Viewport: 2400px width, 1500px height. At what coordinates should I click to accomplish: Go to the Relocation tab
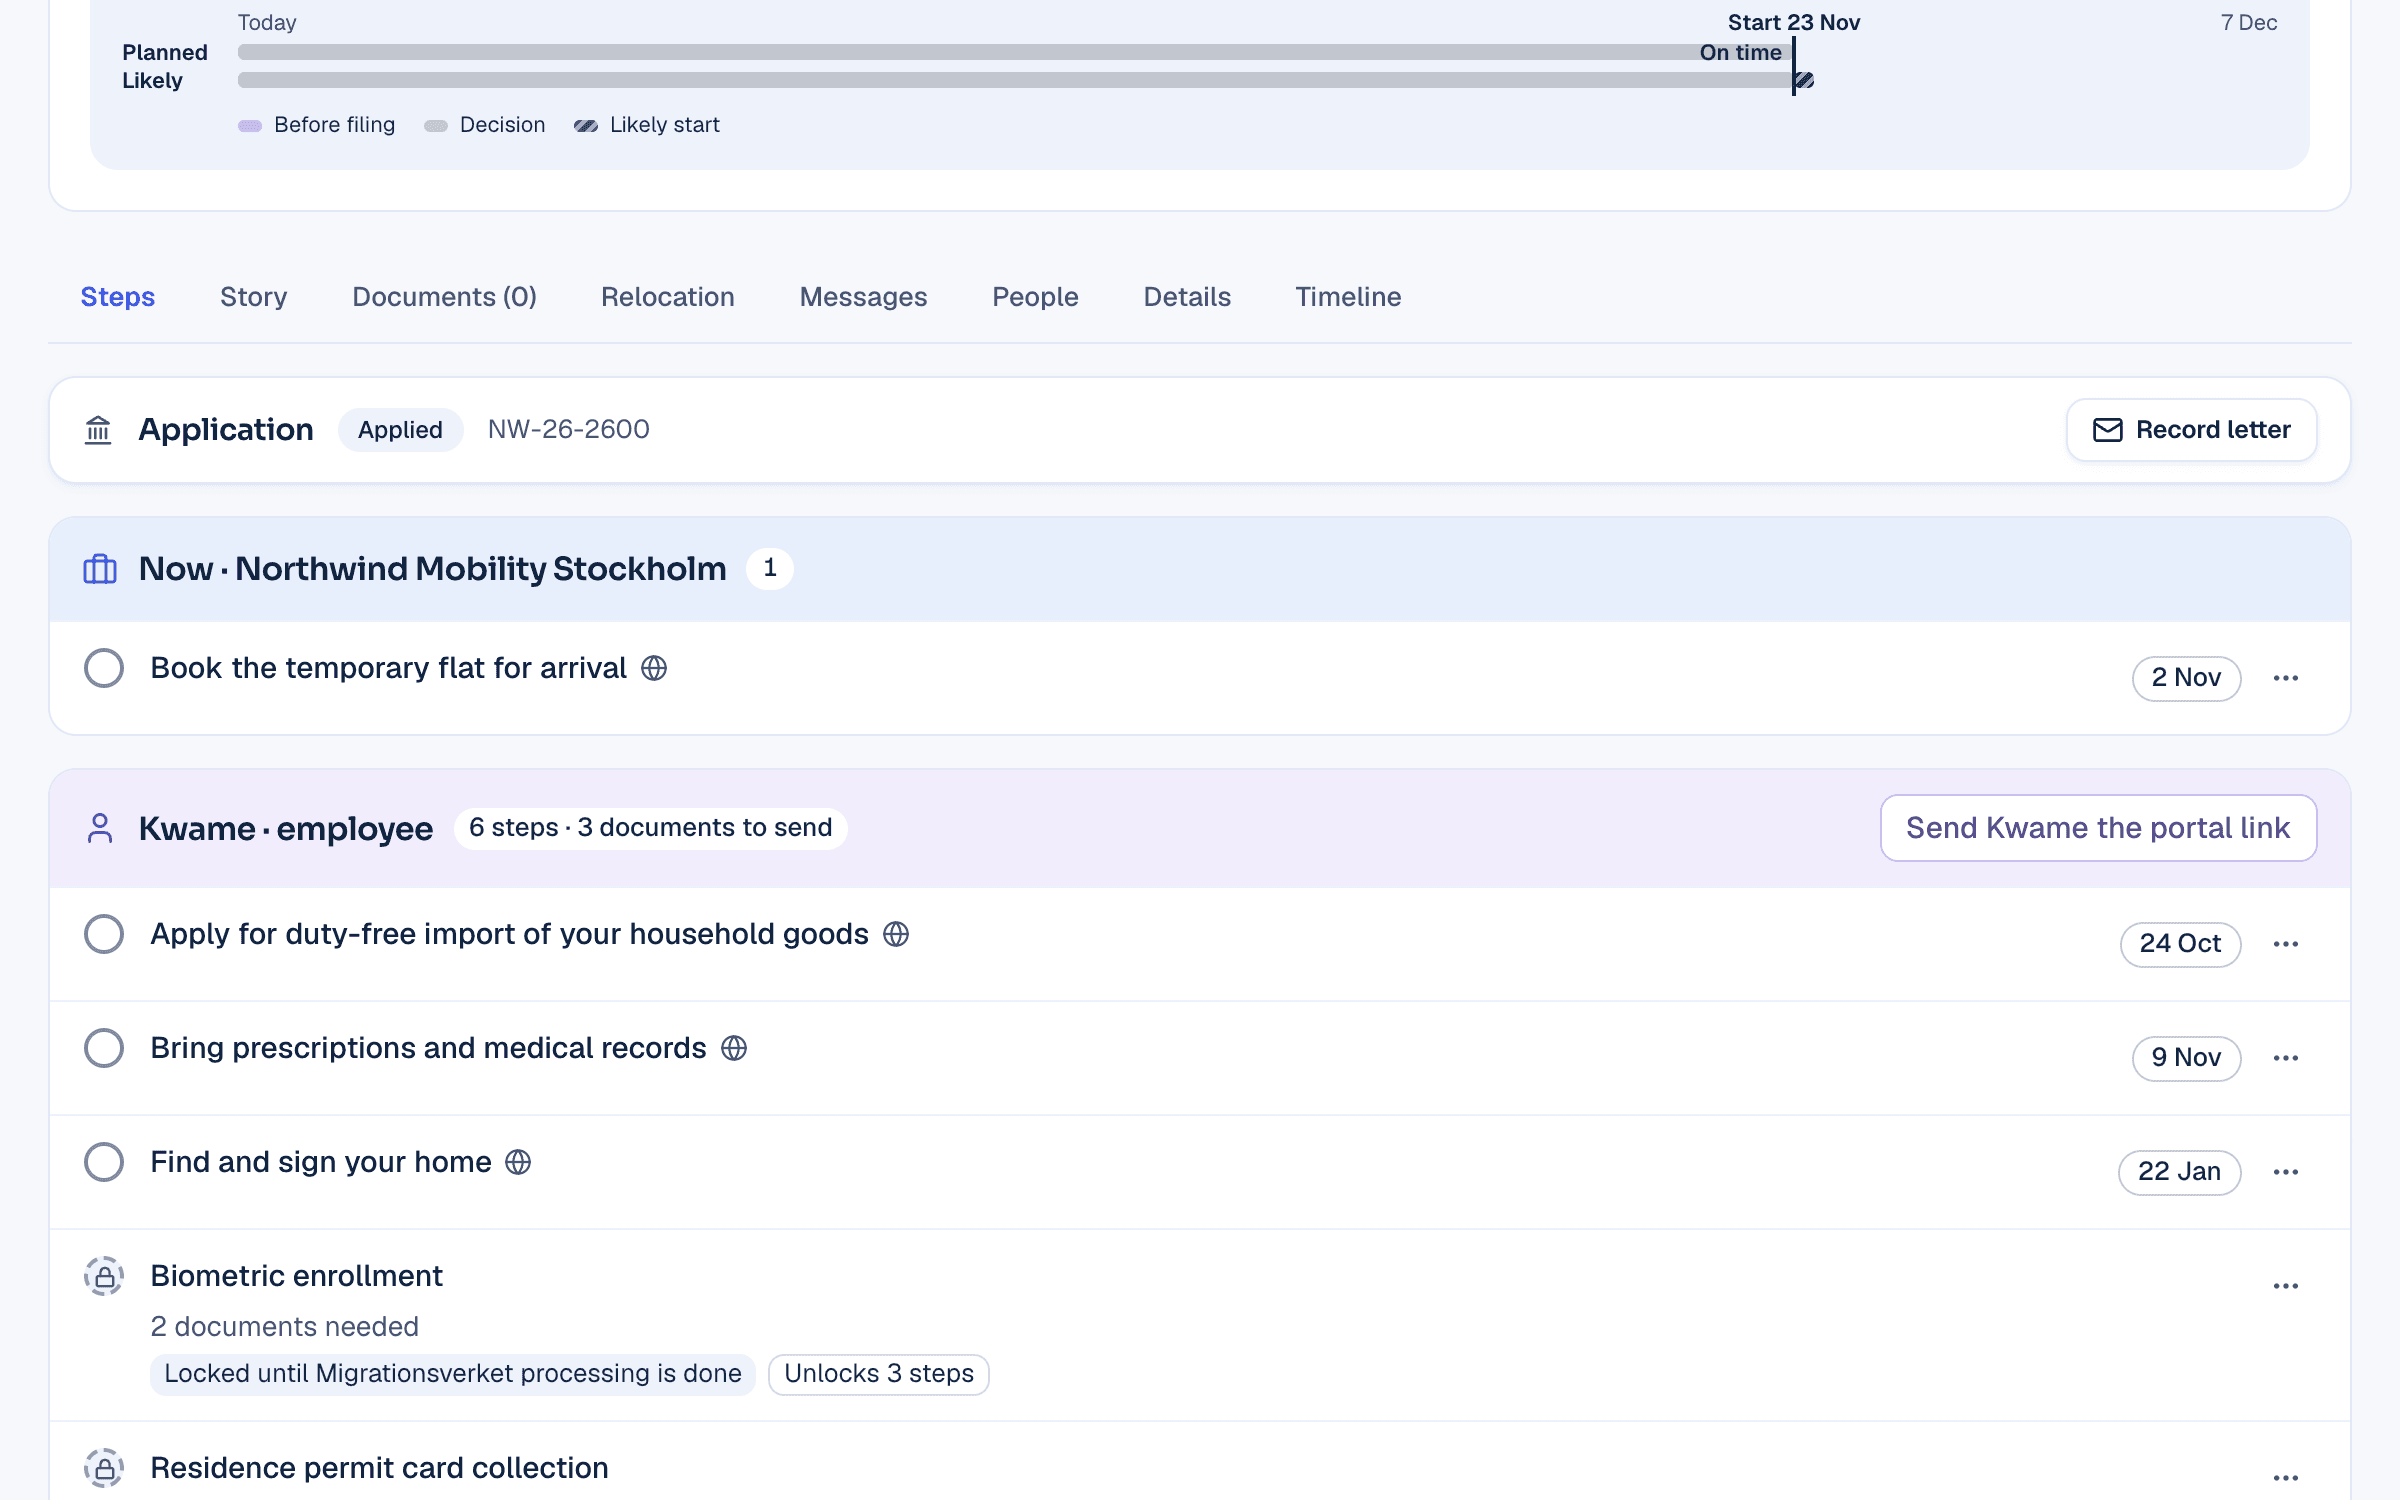click(668, 297)
